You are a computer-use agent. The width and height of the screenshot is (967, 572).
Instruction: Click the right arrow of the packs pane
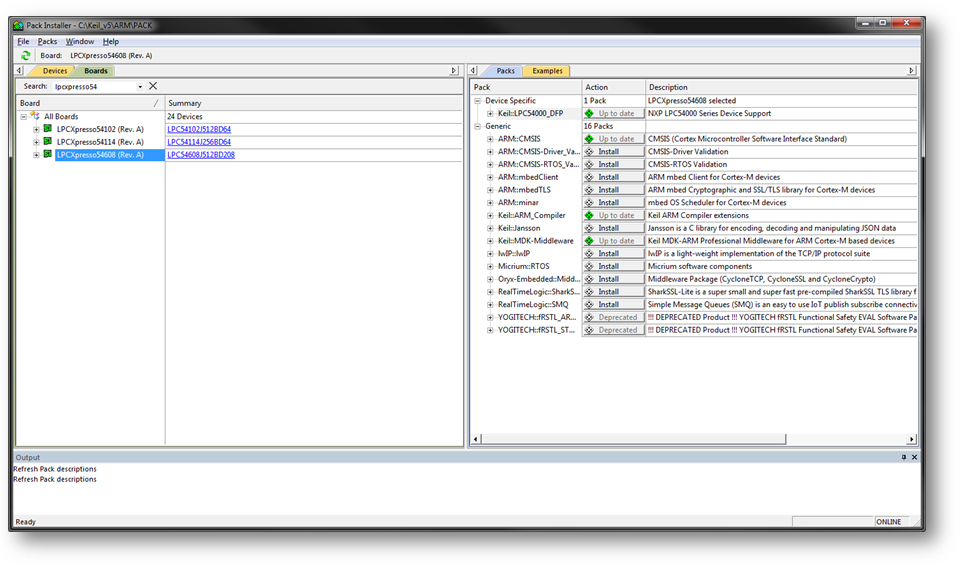[911, 71]
